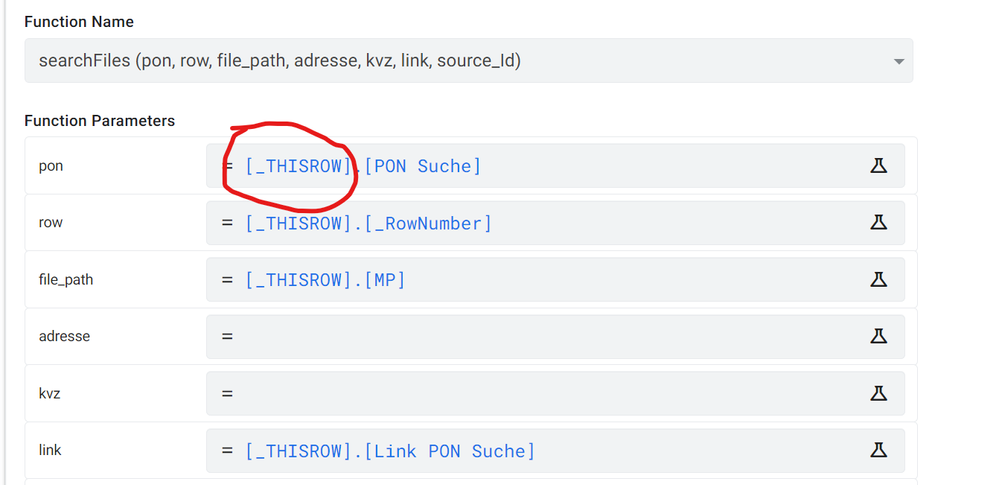Click the link parameter label
999x485 pixels.
(50, 450)
